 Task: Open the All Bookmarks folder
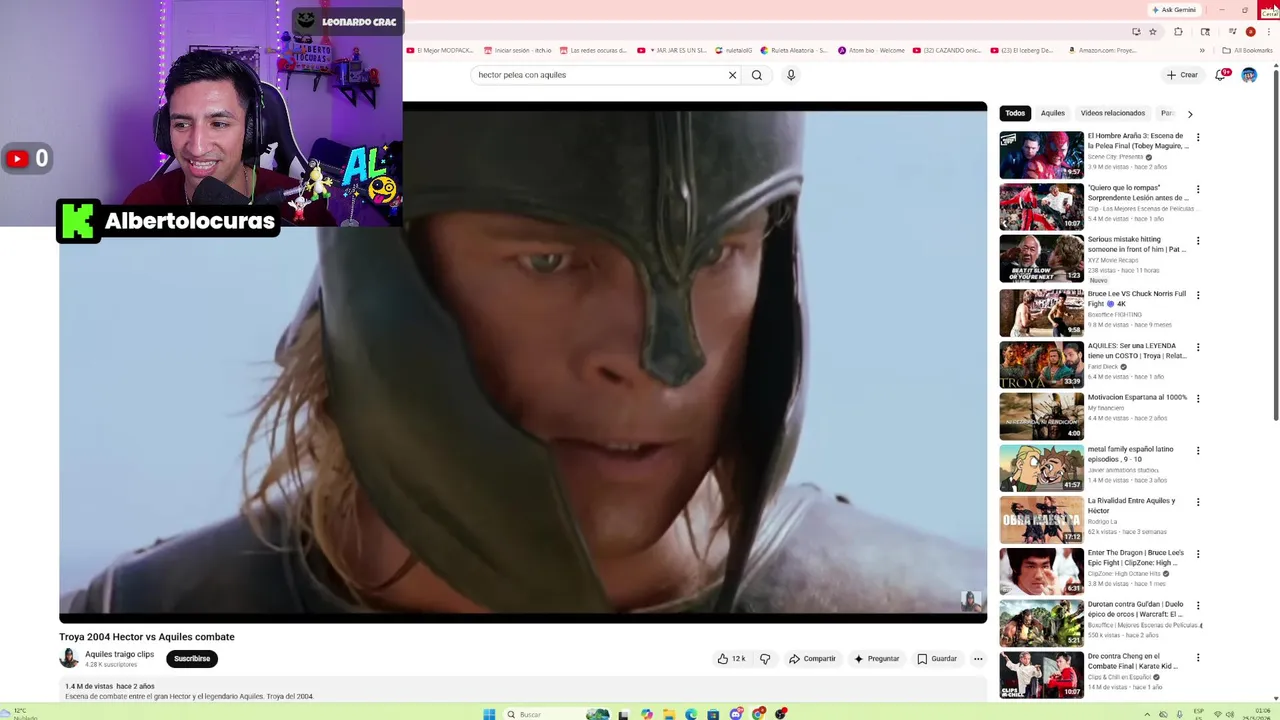coord(1247,50)
